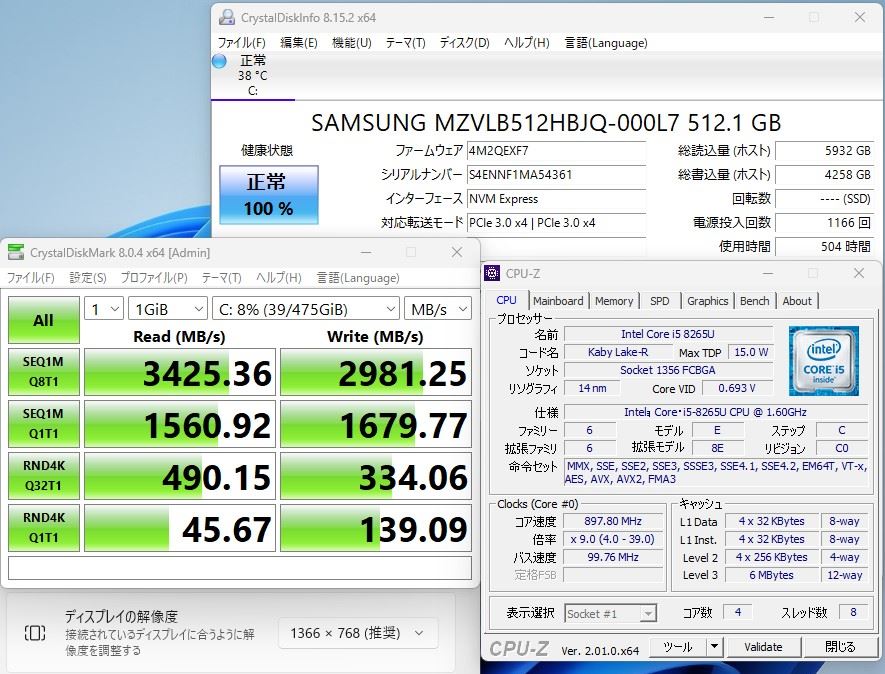Image resolution: width=885 pixels, height=674 pixels.
Task: Open 設定(S) menu in CrystalDiskMark
Action: pyautogui.click(x=87, y=278)
